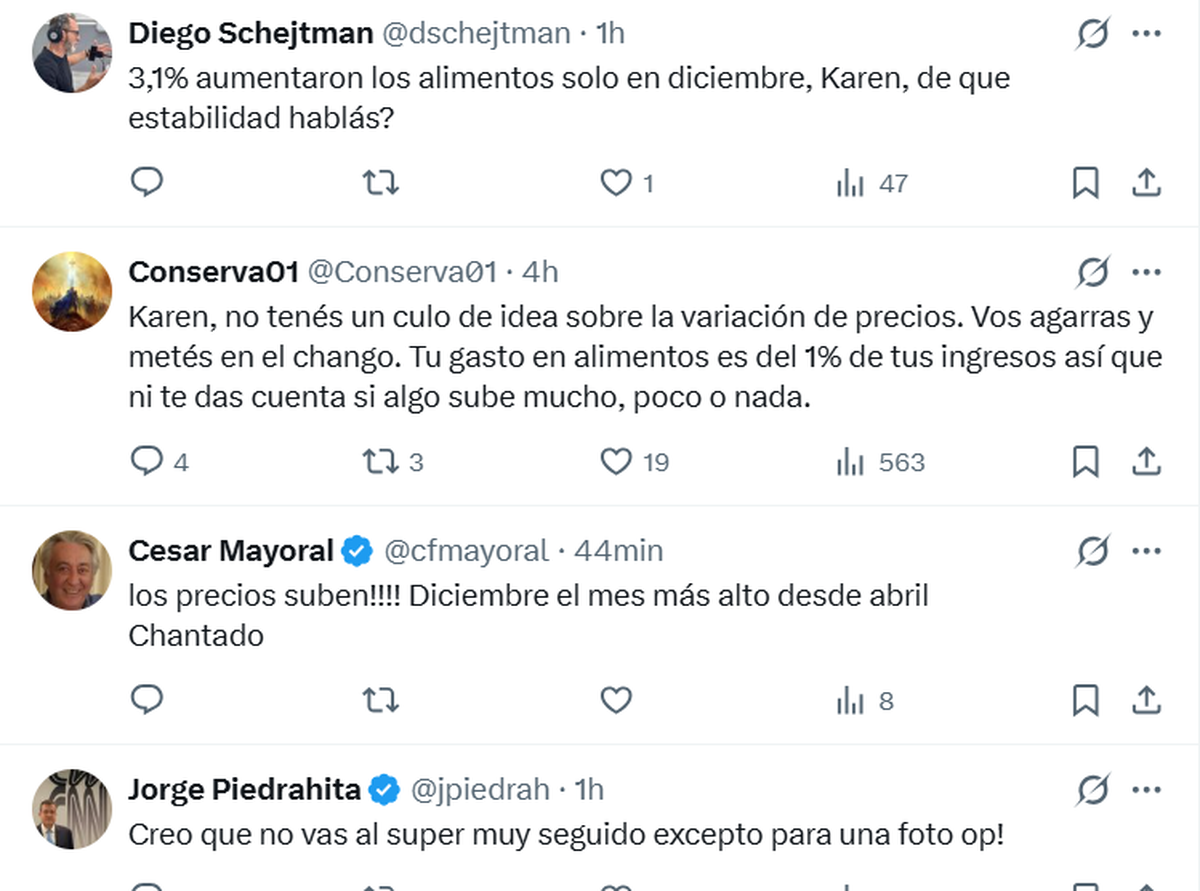Retweet Conserva01's post with 3 reposts
The image size is (1200, 891).
click(380, 461)
